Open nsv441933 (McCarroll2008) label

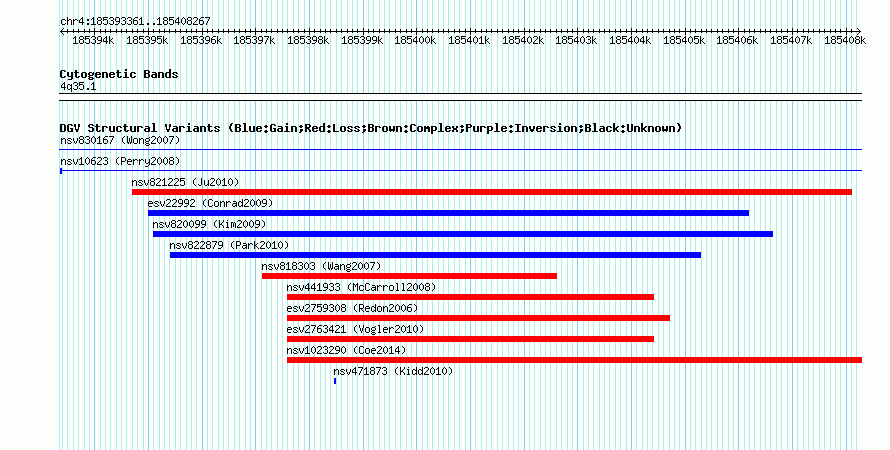click(362, 287)
